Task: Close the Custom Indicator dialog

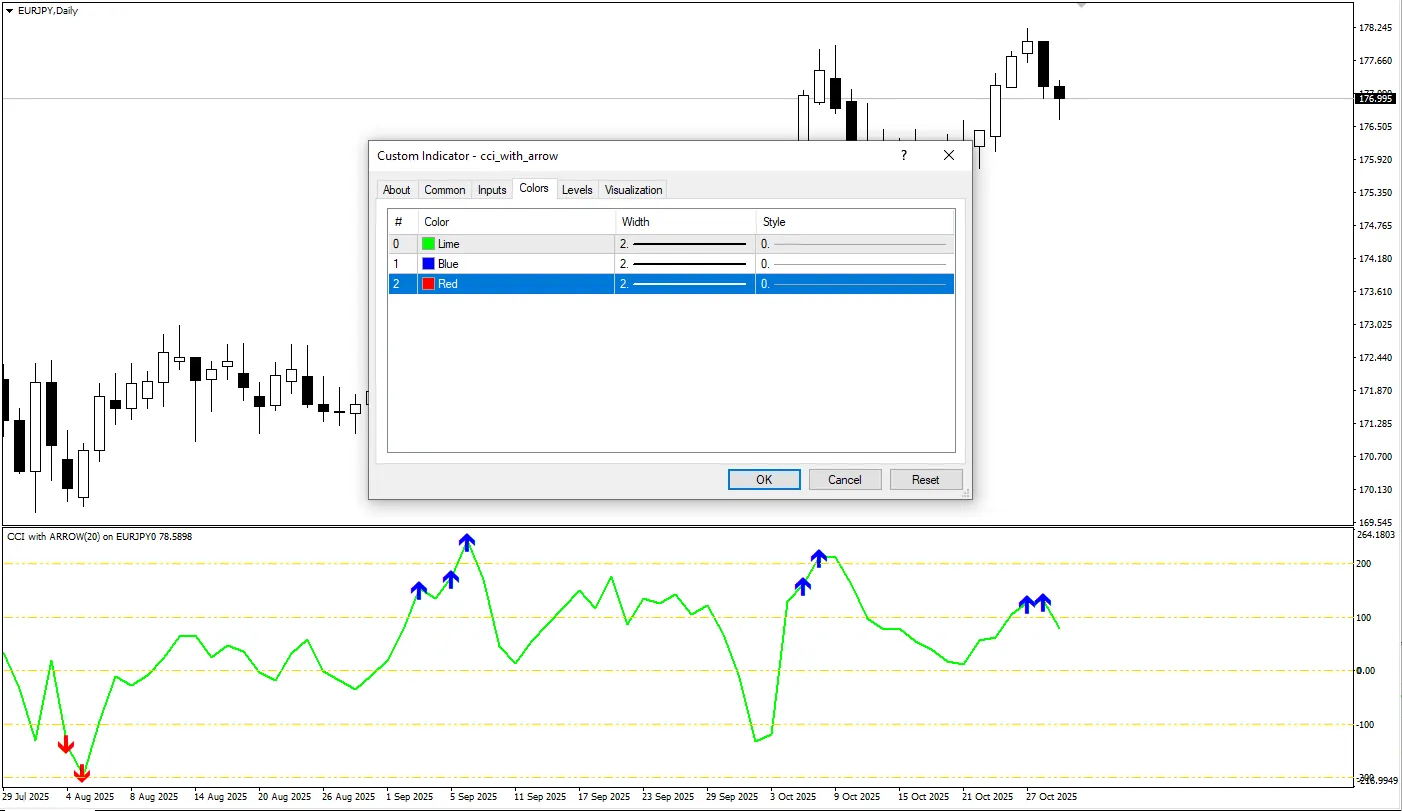Action: 949,155
